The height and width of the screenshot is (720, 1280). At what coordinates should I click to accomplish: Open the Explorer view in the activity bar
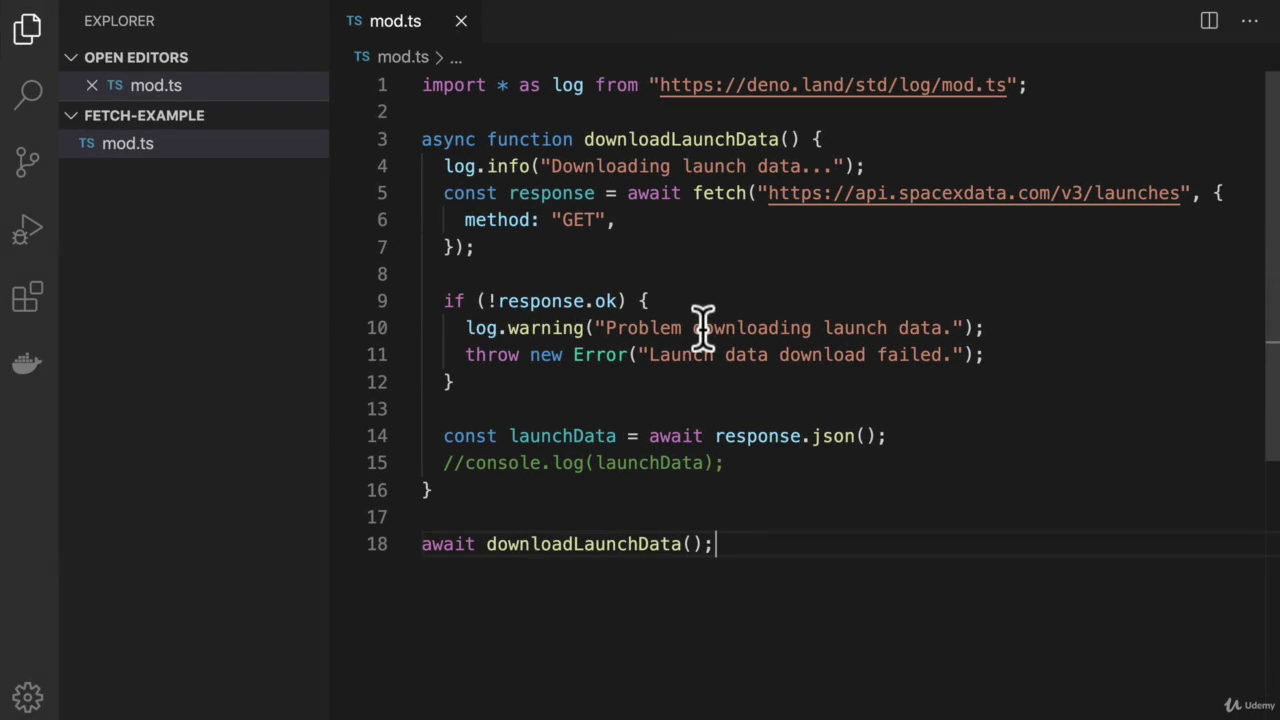coord(28,29)
